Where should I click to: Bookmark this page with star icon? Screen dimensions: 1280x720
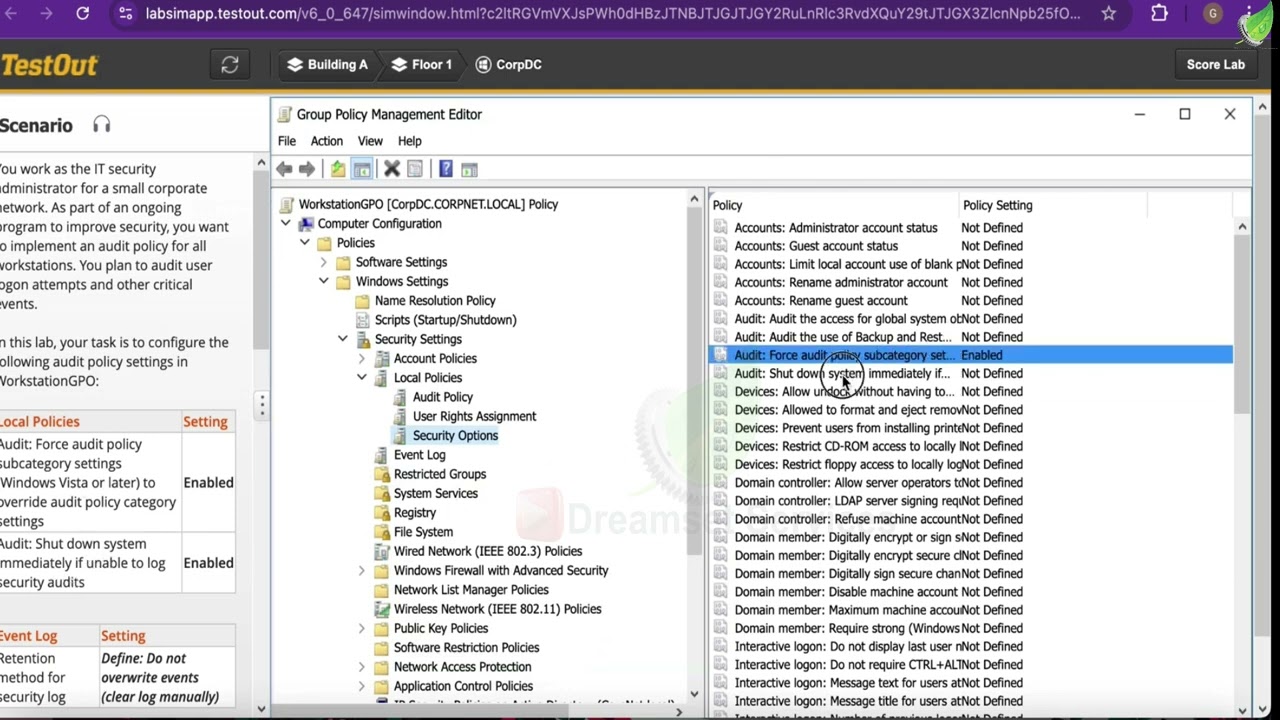[1108, 13]
